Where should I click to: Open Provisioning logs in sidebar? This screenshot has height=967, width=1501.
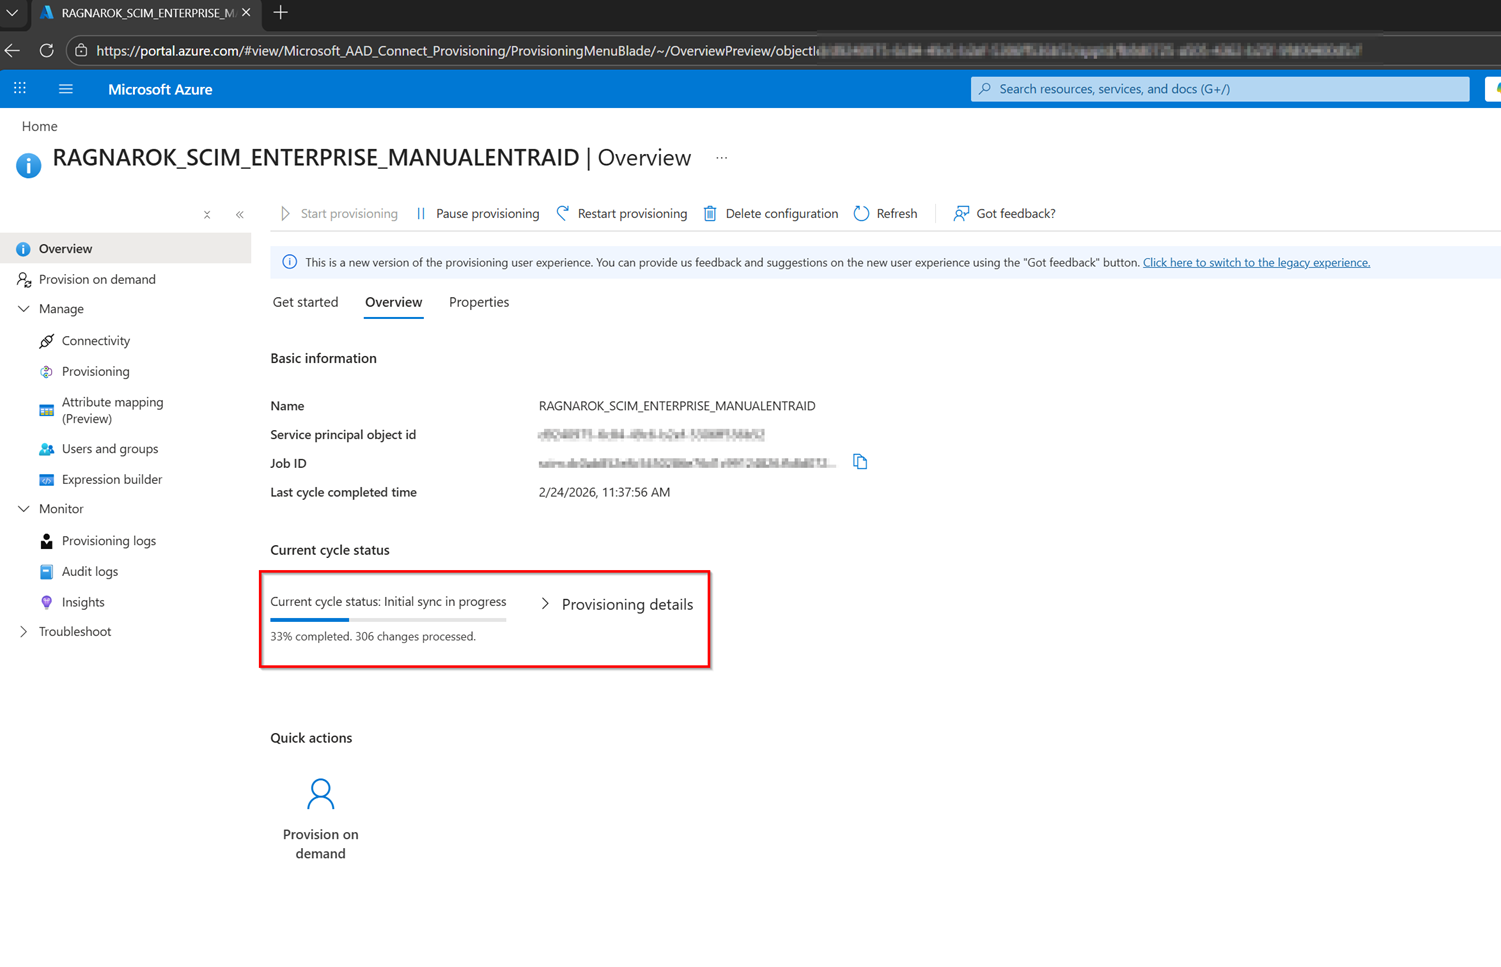(x=108, y=541)
